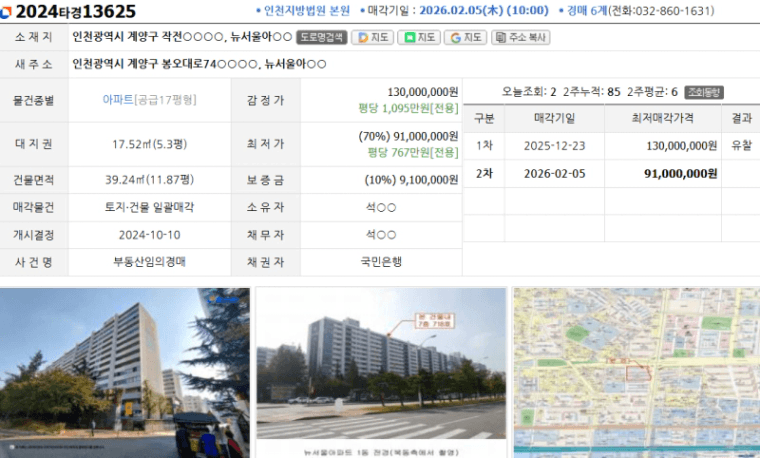760x458 pixels.
Task: Select the 오늘조회: 2 view count text
Action: (529, 92)
